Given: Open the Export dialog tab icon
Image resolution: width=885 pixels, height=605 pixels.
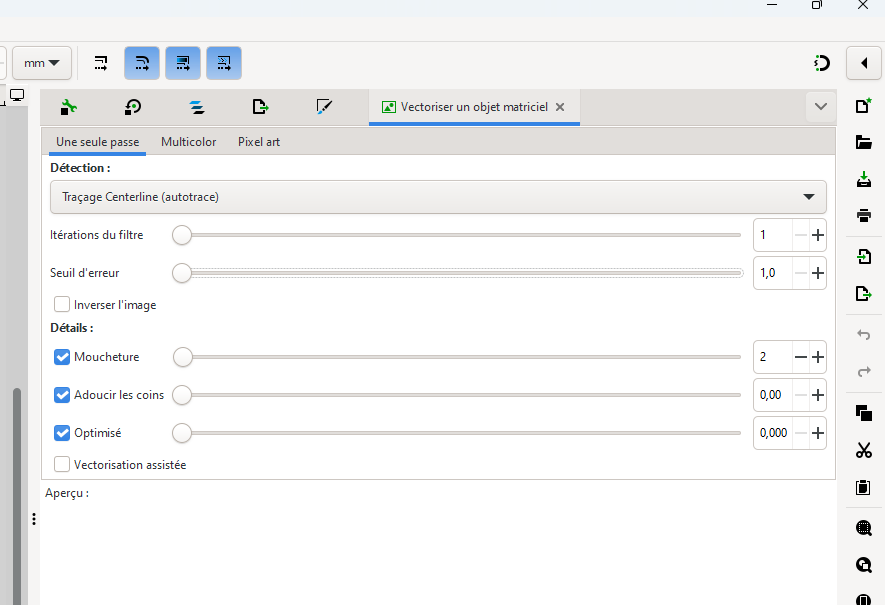Looking at the screenshot, I should click(260, 107).
